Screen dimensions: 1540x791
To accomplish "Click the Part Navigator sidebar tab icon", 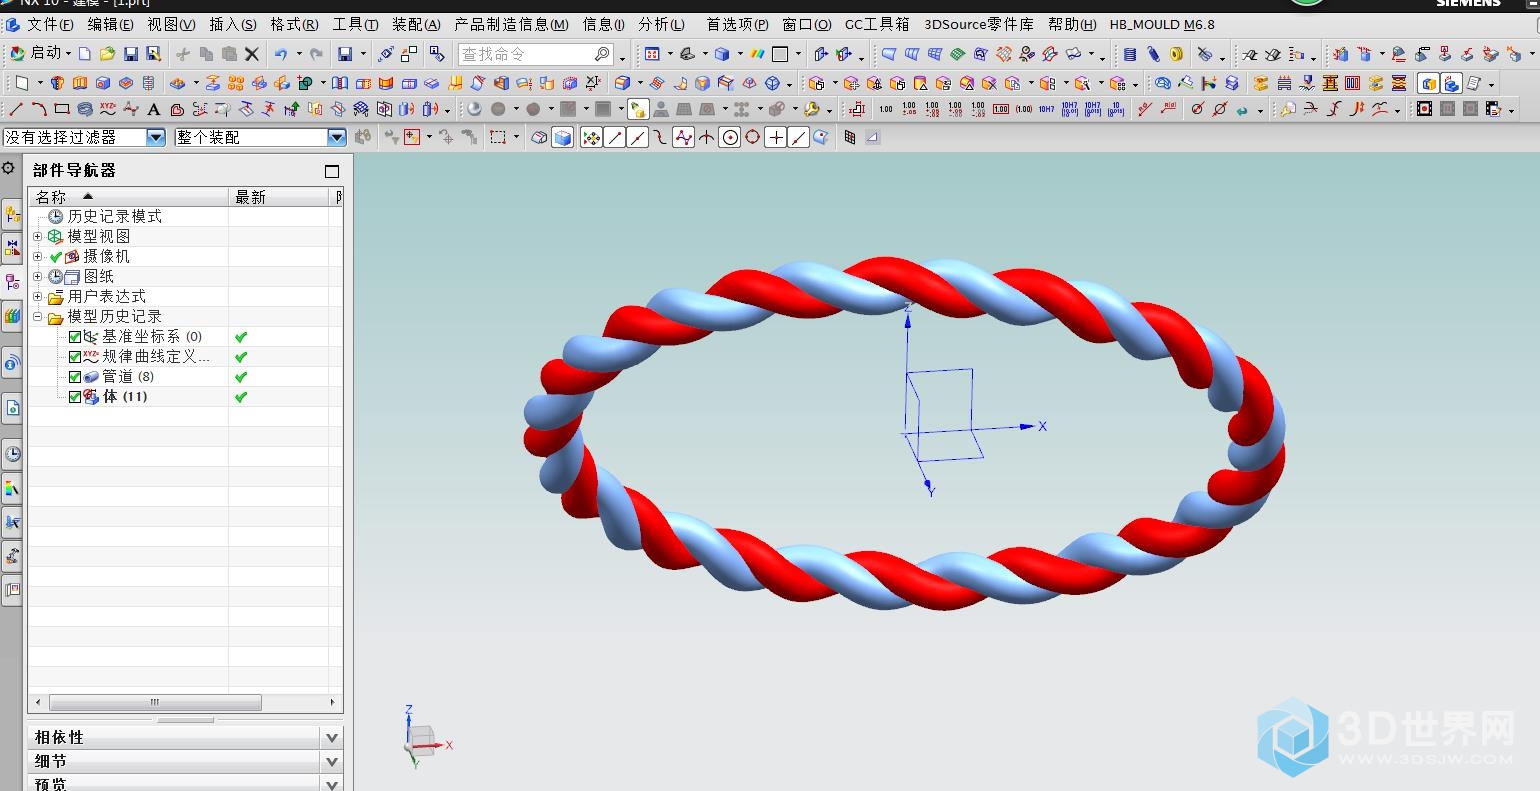I will click(12, 282).
